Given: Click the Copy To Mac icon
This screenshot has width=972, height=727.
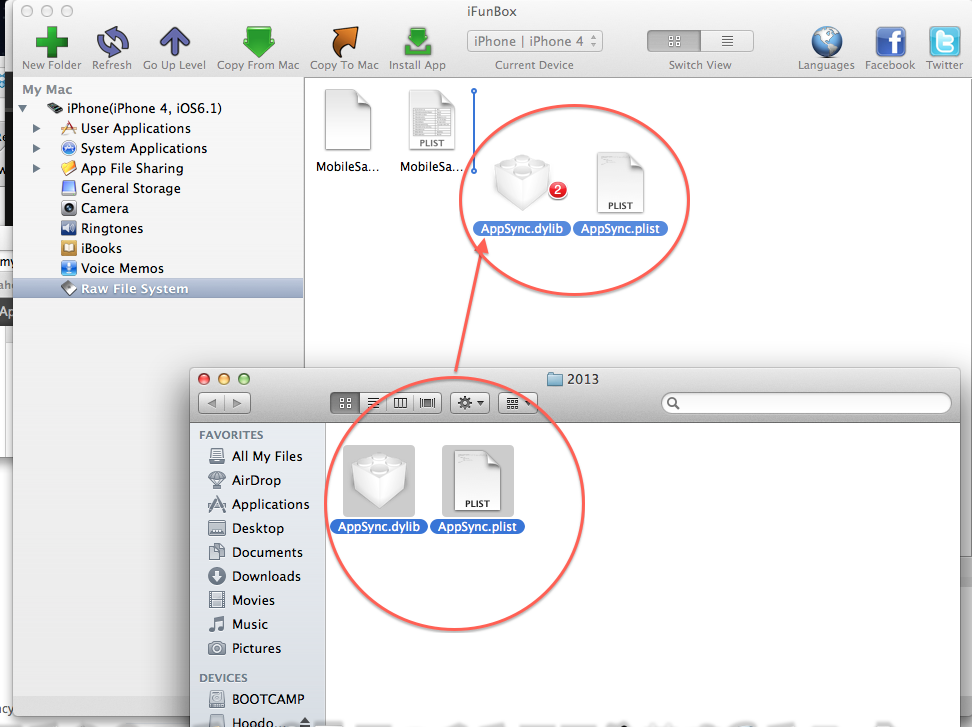Looking at the screenshot, I should 344,42.
